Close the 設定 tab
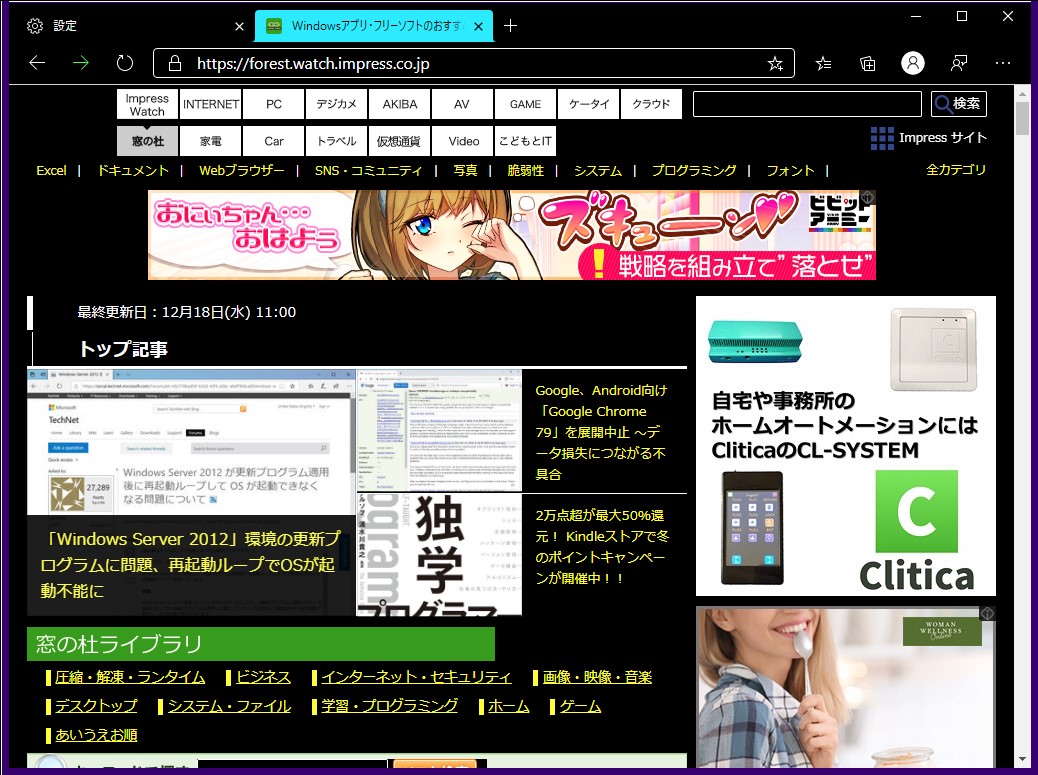Screen dimensions: 1038x775 pyautogui.click(x=240, y=26)
